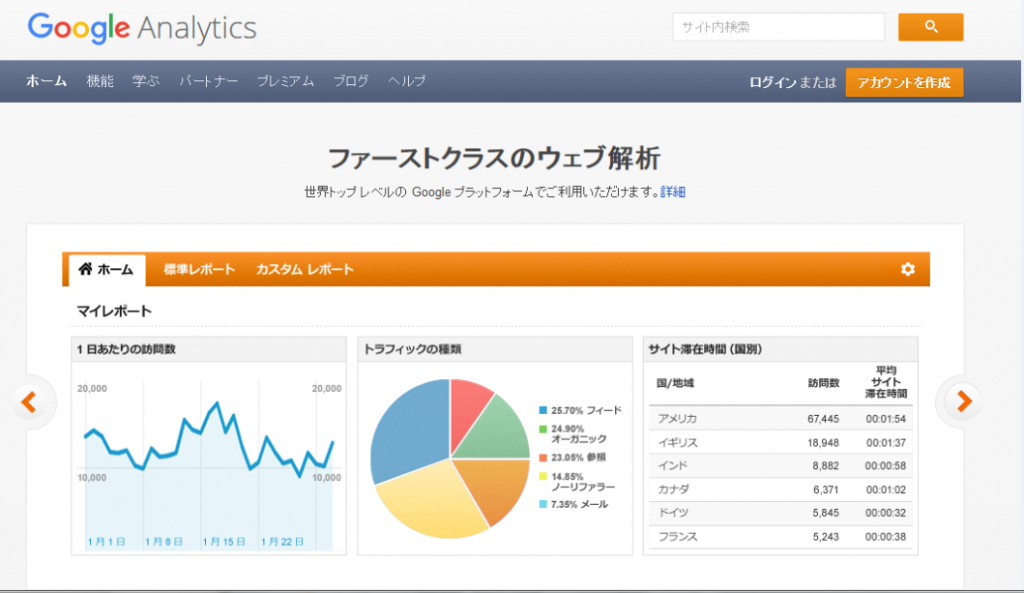
Task: Select the アメリカ table row label
Action: (x=677, y=419)
